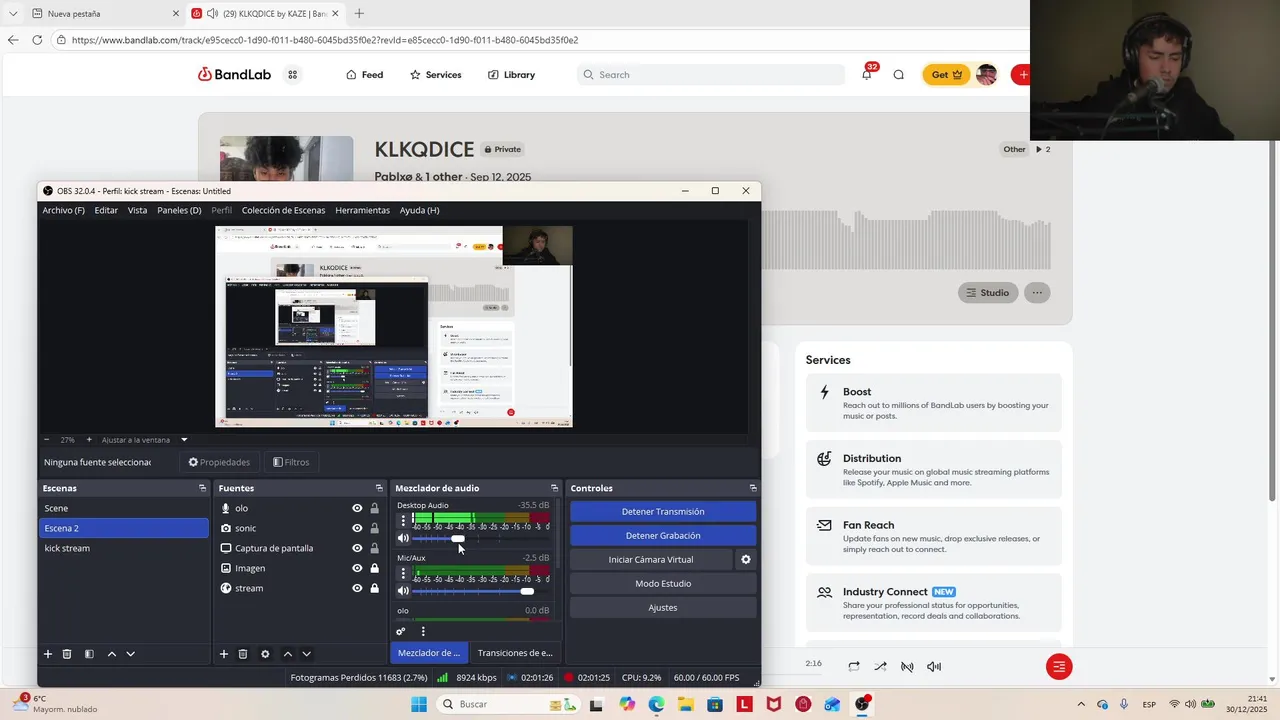Pop out the Mezclador de audio dock
Viewport: 1280px width, 720px height.
[x=554, y=488]
